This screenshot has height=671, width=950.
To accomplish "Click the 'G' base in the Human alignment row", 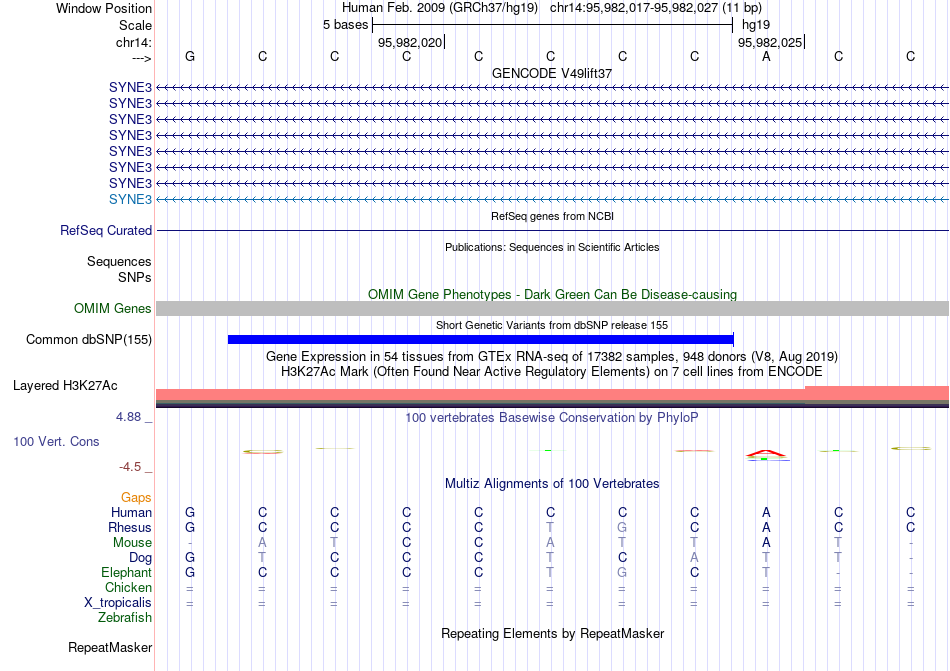I will [190, 512].
